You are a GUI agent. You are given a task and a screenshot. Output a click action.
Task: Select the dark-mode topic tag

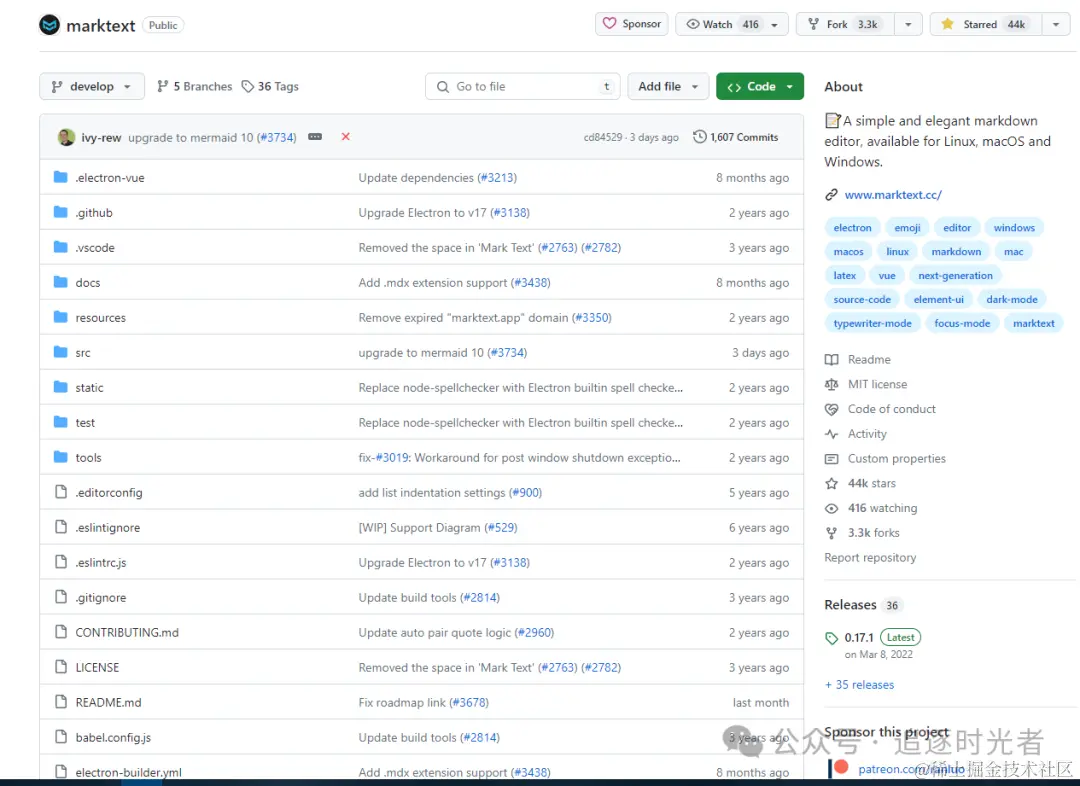[x=1011, y=299]
